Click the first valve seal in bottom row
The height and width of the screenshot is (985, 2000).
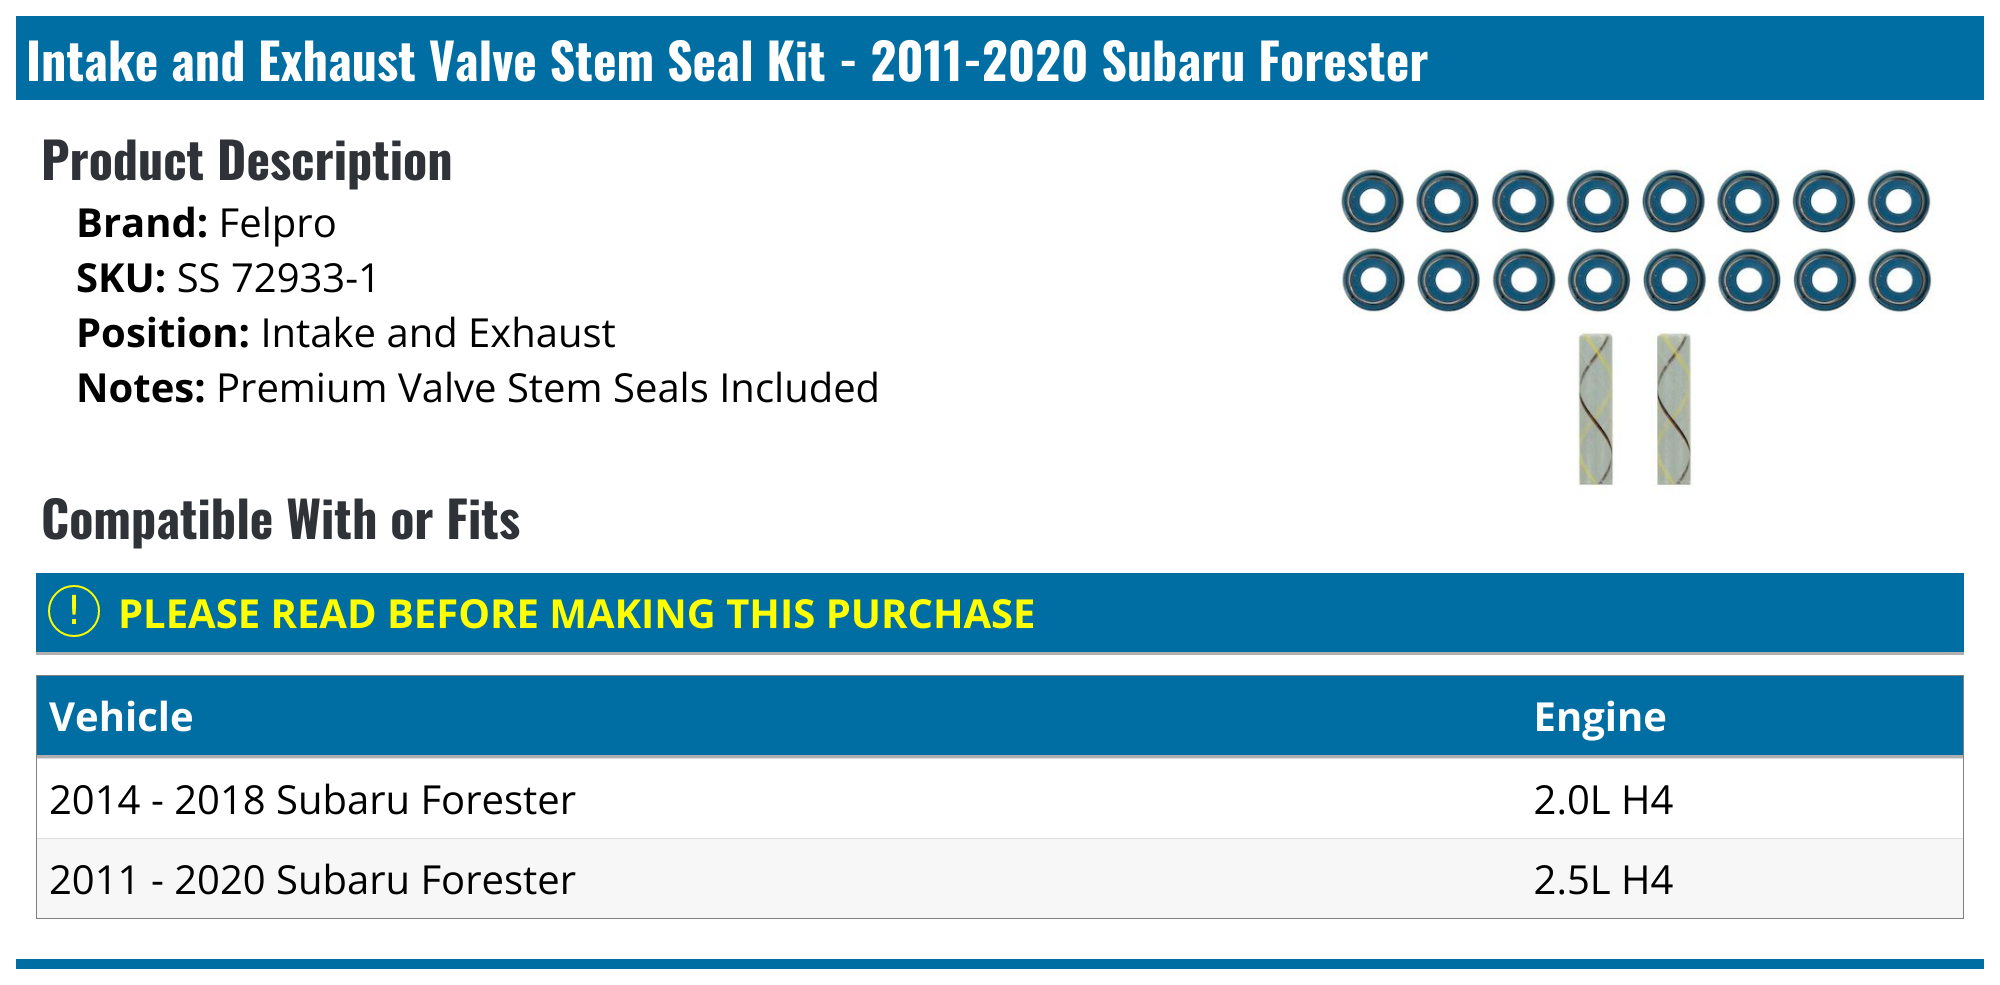1372,279
